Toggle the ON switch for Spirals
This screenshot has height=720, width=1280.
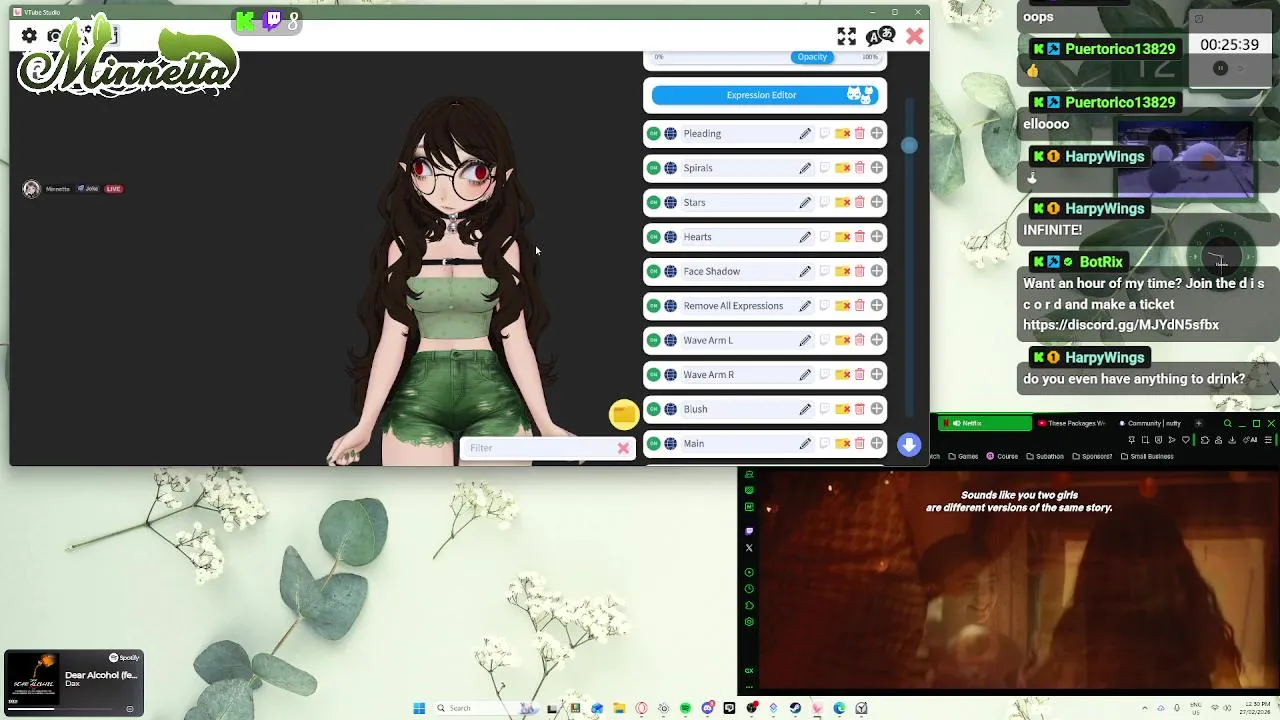653,168
